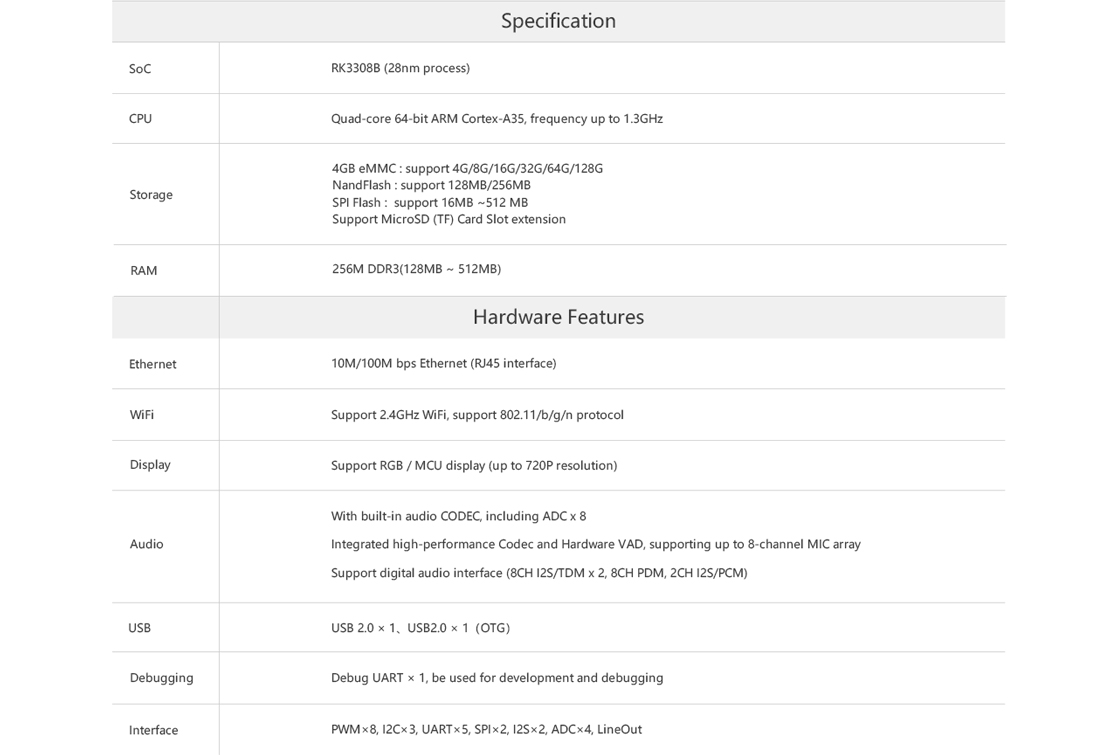
Task: Click the Quad-core Cortex-A35 CPU description
Action: click(497, 119)
